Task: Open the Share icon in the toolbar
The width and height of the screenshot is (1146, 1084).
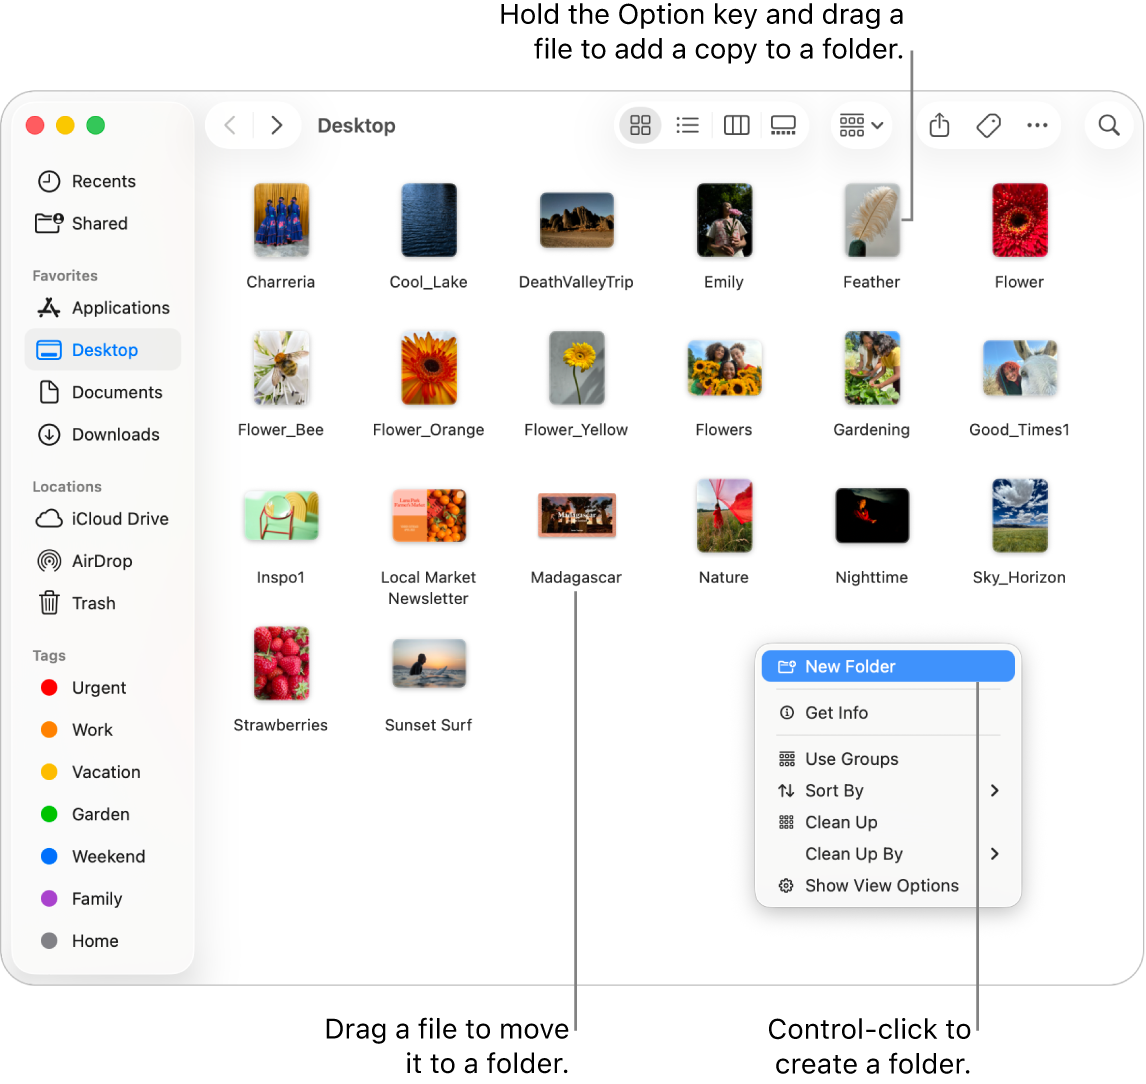Action: [938, 125]
